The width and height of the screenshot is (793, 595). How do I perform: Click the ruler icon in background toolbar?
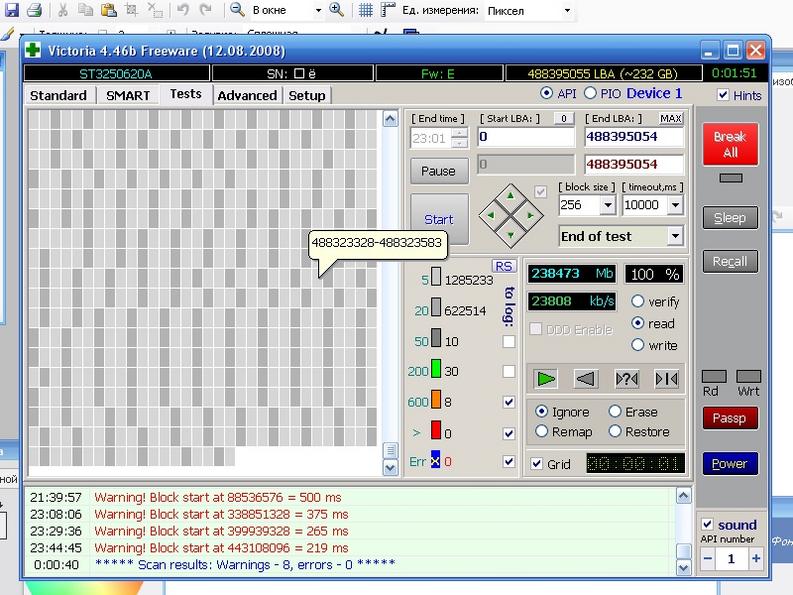coord(388,10)
